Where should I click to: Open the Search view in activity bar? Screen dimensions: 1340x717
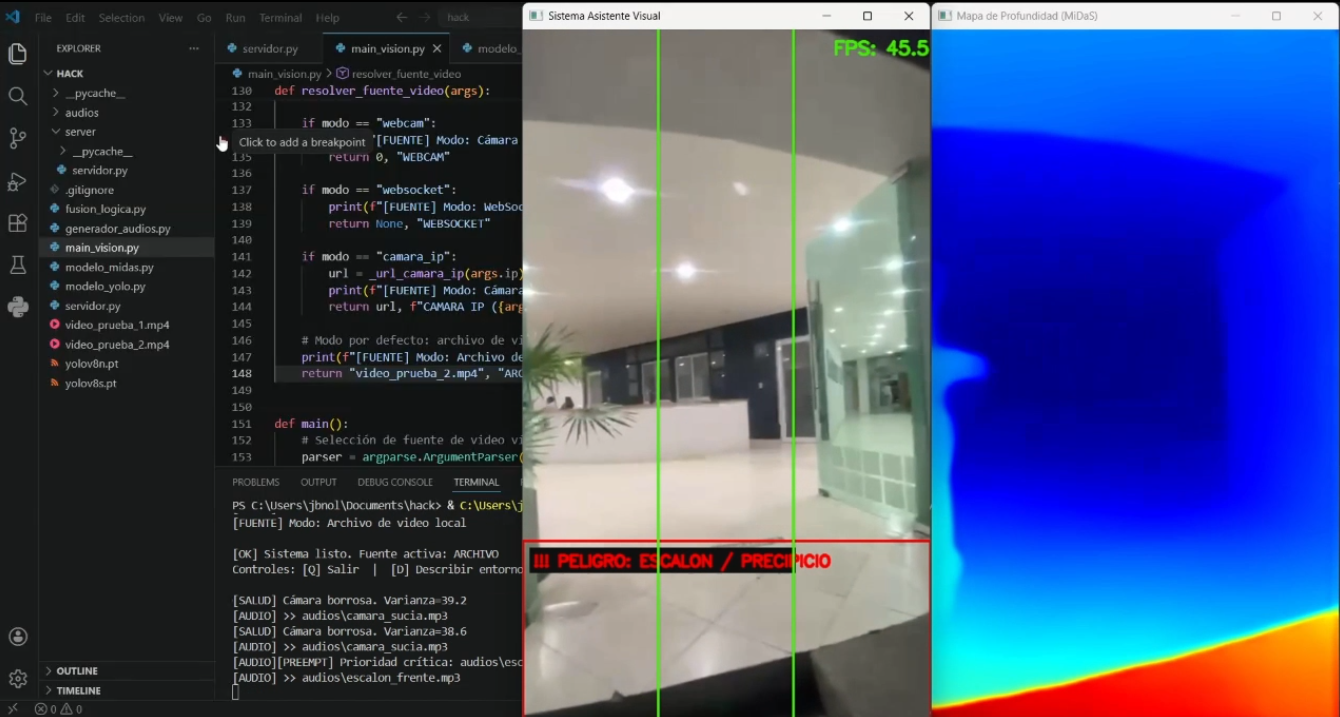(17, 96)
